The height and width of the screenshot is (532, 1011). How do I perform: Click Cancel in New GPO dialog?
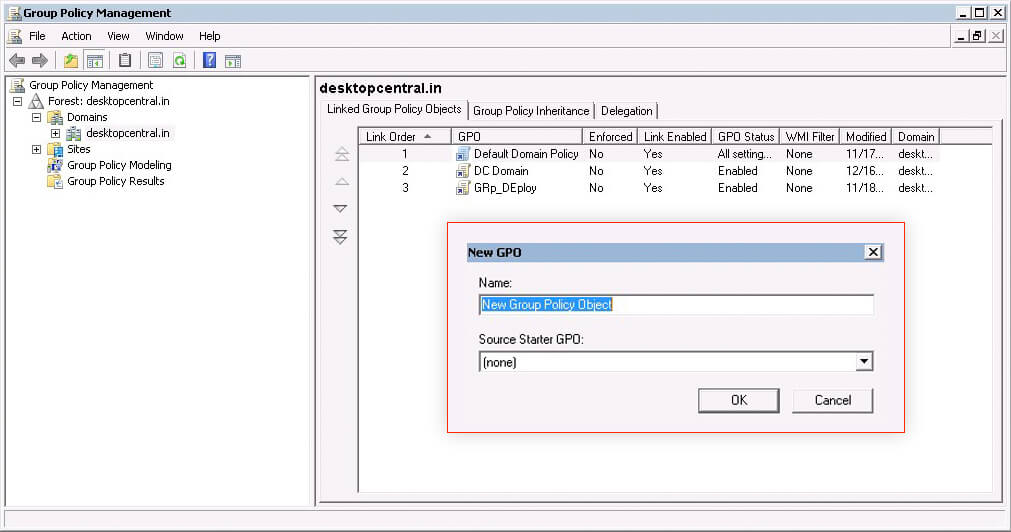point(832,400)
